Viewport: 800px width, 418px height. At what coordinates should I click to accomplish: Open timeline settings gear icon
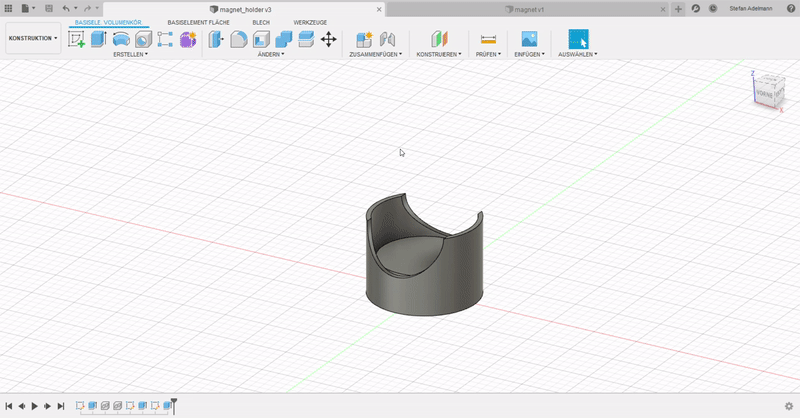788,405
